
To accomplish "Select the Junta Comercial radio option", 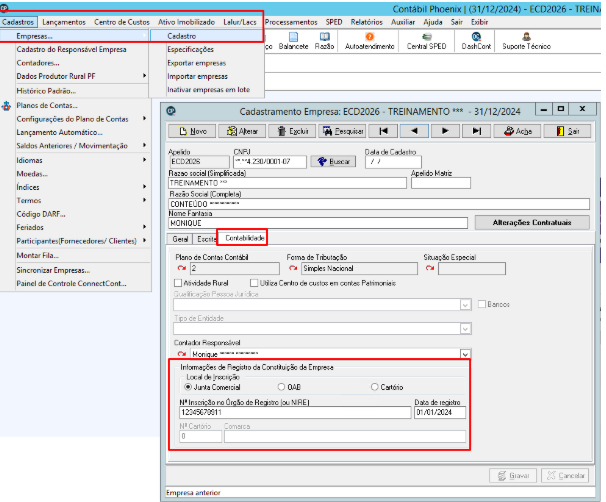I will click(188, 387).
